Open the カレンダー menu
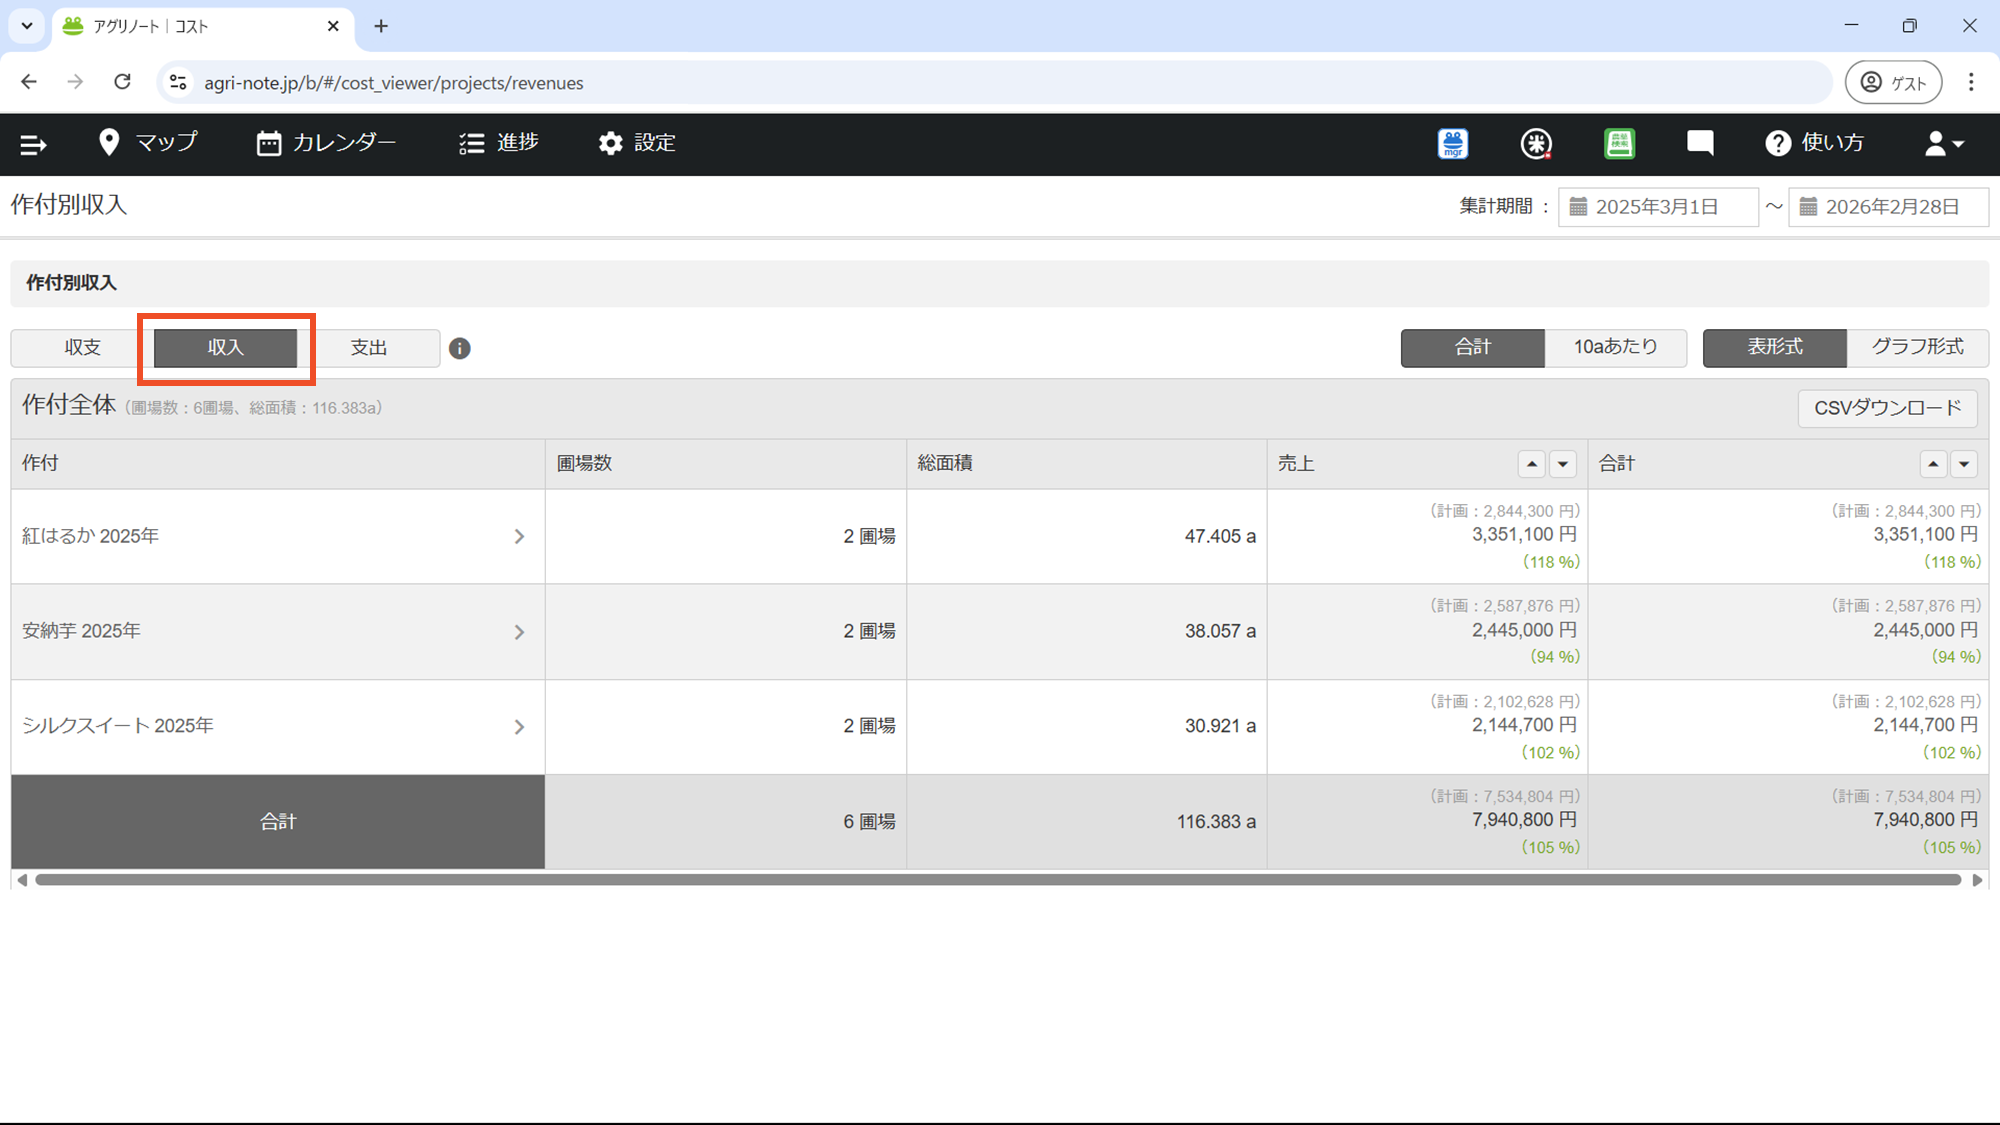The height and width of the screenshot is (1125, 2000). (326, 143)
